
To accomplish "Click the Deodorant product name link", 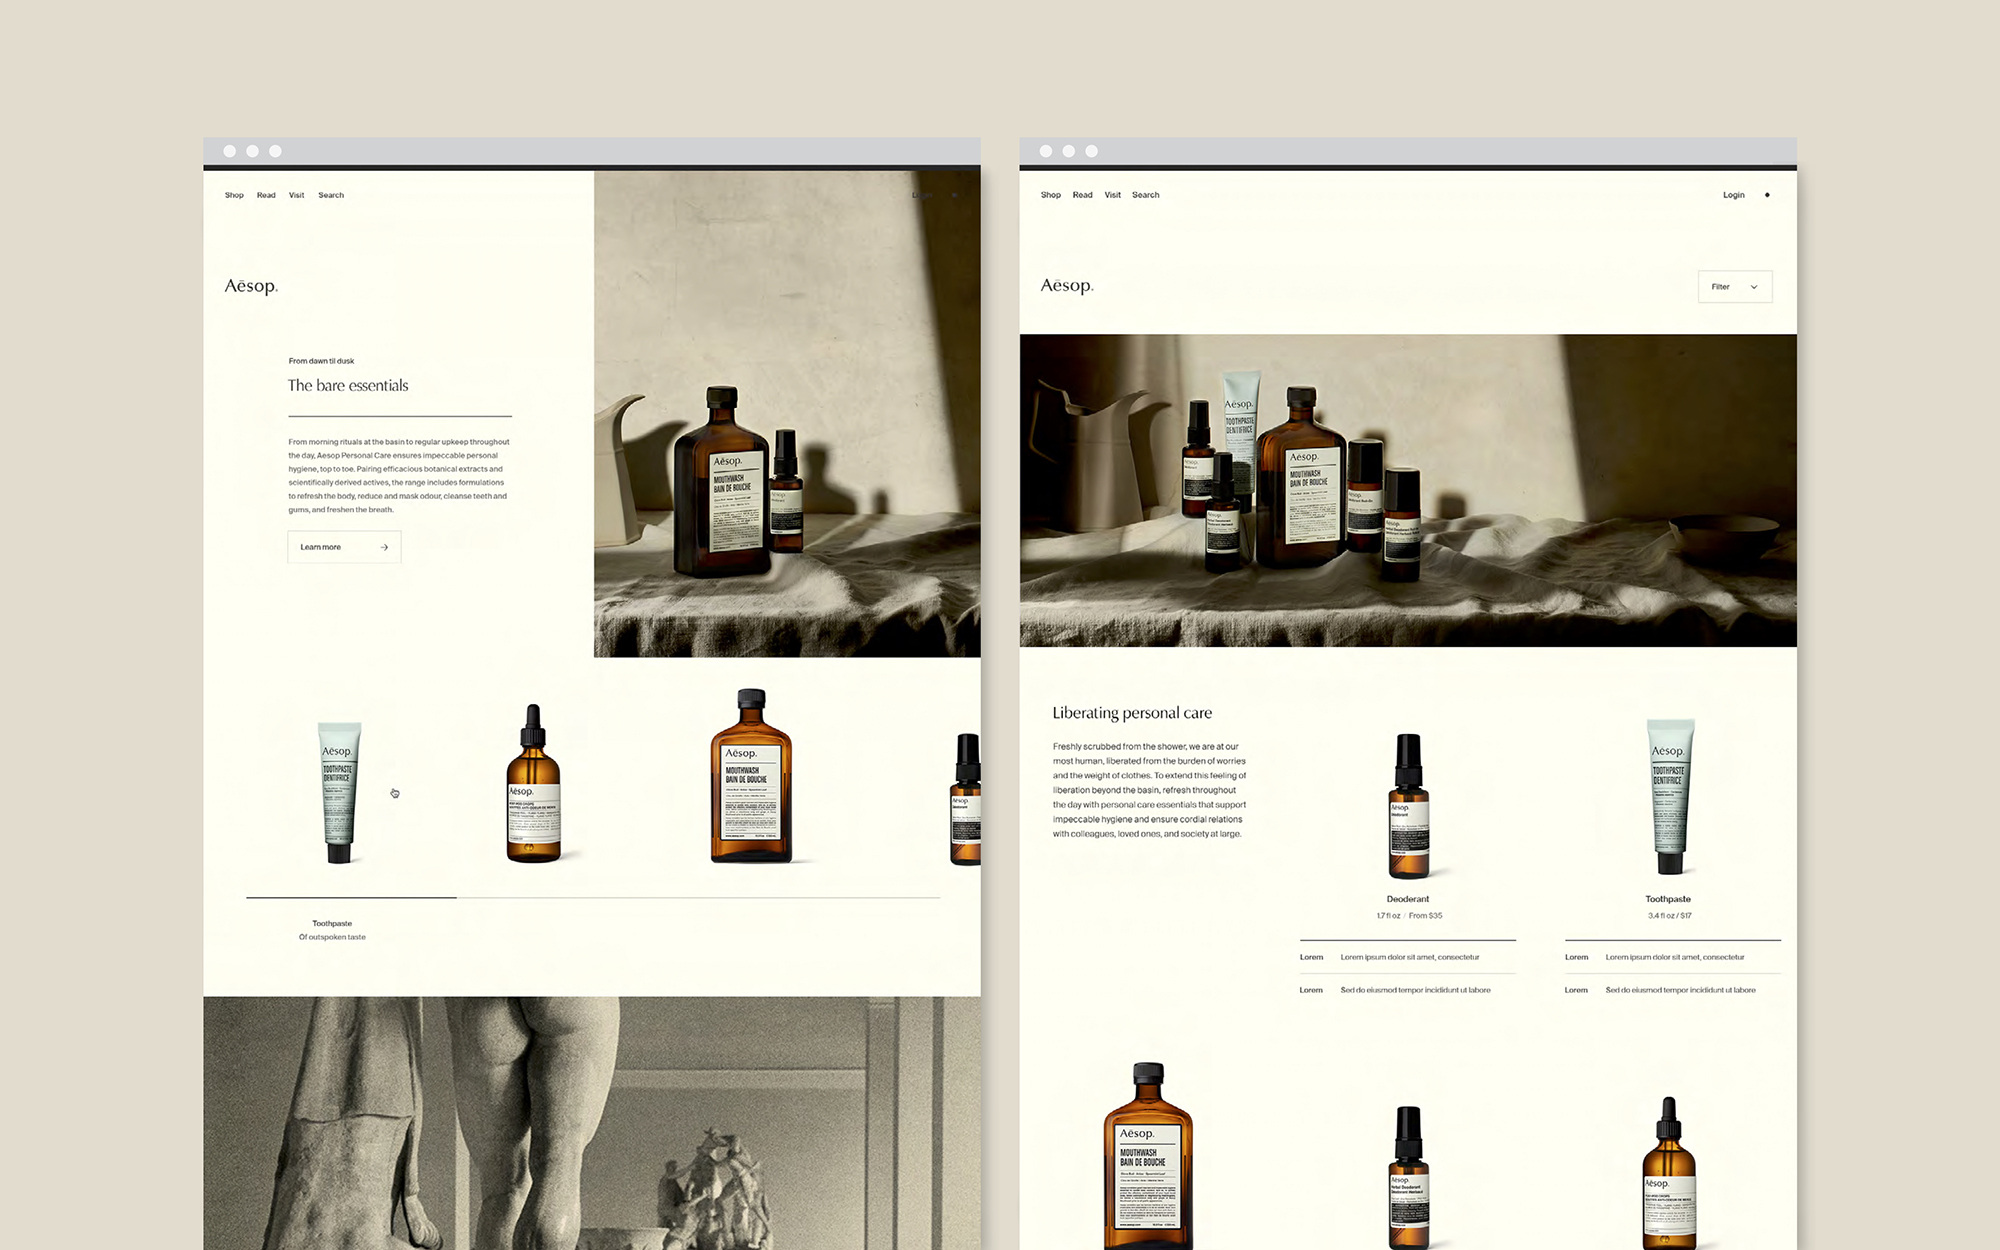I will point(1407,899).
